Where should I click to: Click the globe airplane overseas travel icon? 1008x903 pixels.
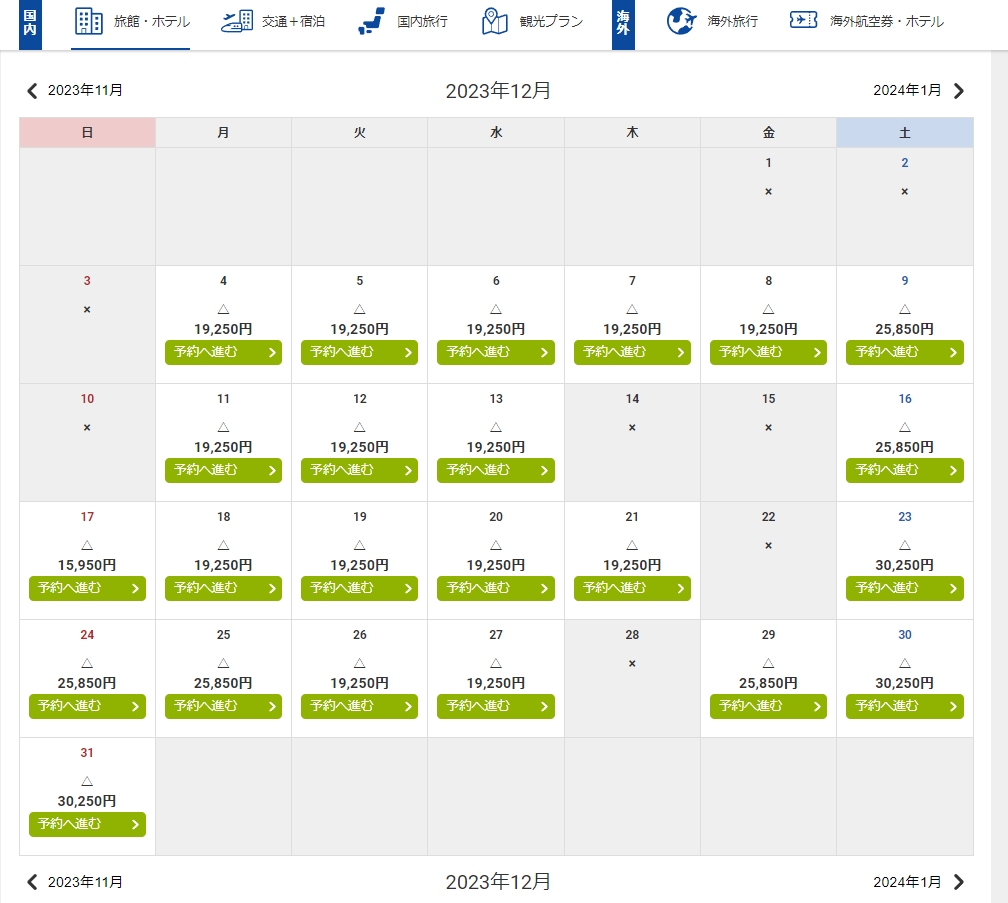(681, 21)
